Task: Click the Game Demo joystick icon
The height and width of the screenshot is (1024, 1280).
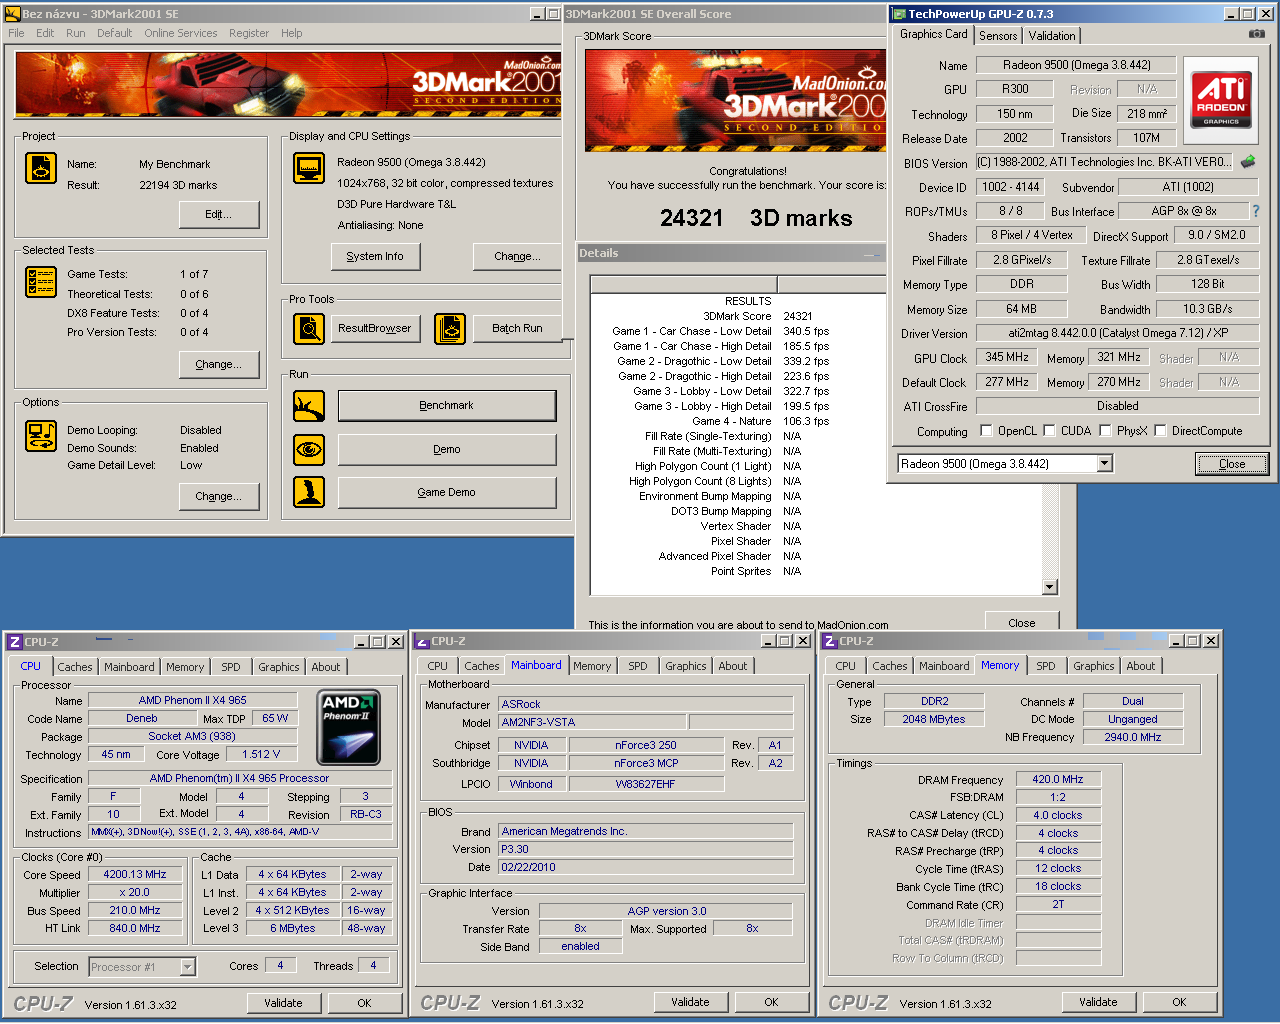Action: point(309,492)
